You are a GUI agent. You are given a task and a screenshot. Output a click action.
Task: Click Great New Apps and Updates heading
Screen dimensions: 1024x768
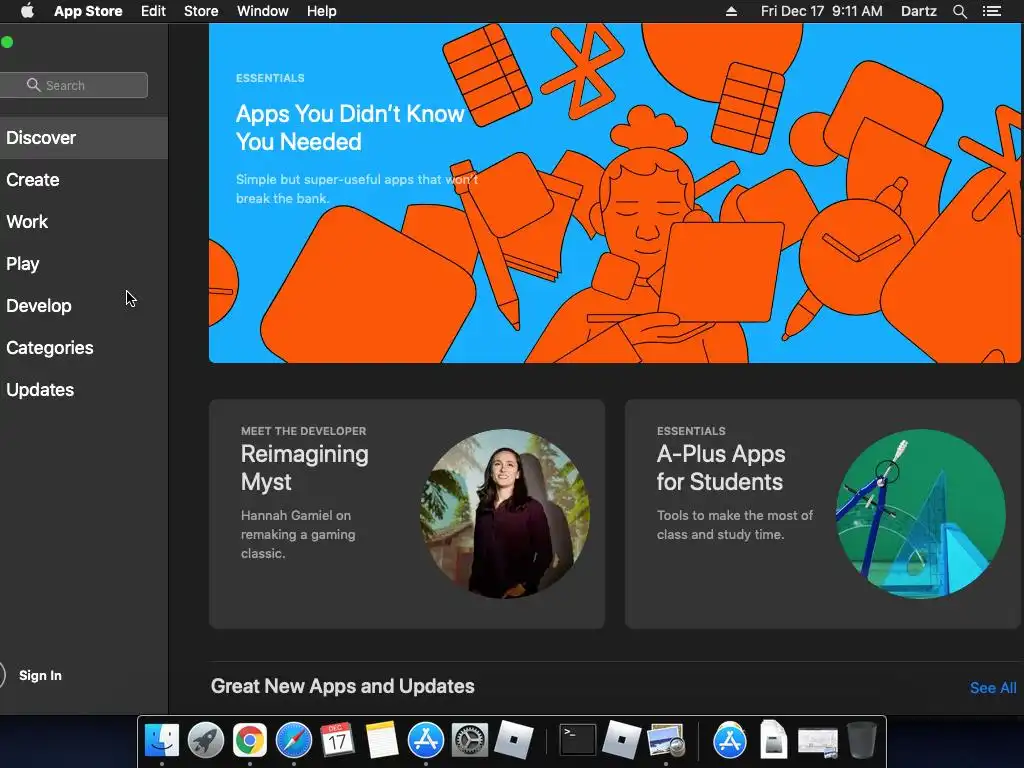(x=343, y=686)
